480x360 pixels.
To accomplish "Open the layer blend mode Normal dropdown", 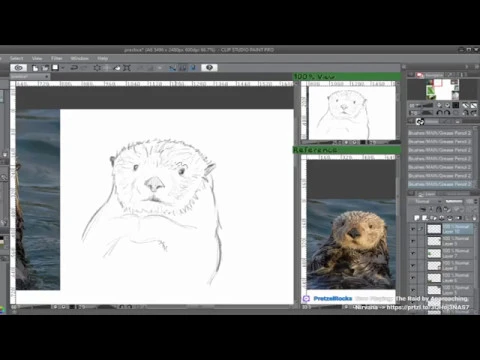I will click(425, 201).
